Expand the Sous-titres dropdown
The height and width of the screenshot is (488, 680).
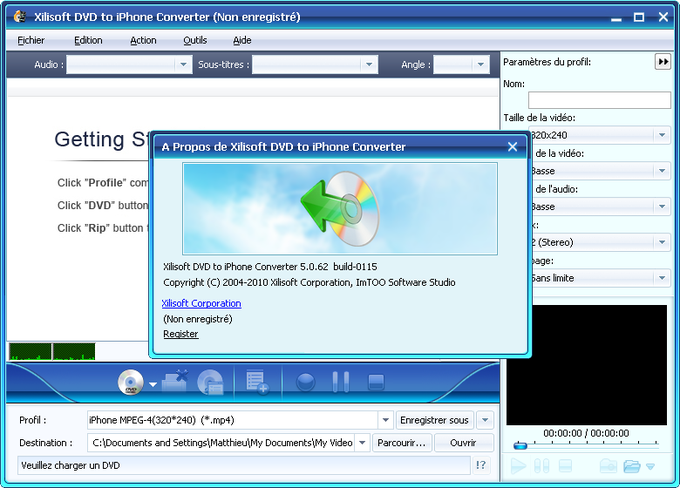[369, 65]
